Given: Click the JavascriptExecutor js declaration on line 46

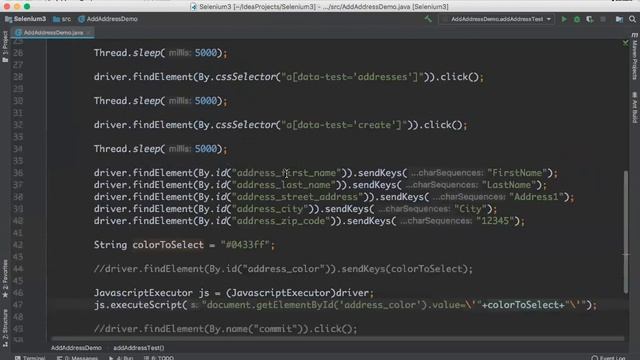Looking at the screenshot, I should click(x=233, y=293).
